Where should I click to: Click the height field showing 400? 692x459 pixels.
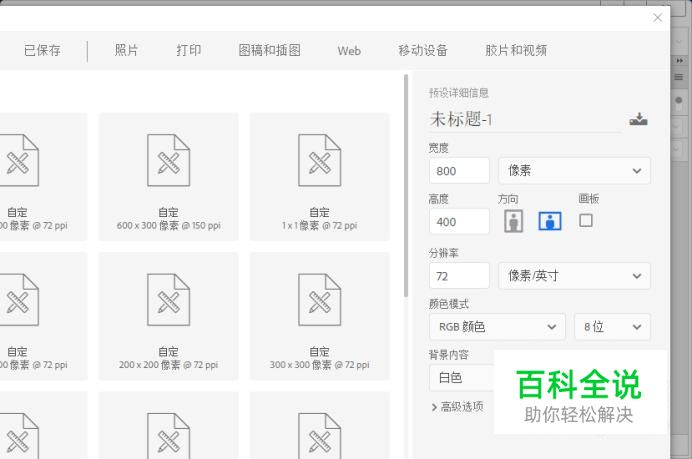pyautogui.click(x=459, y=222)
